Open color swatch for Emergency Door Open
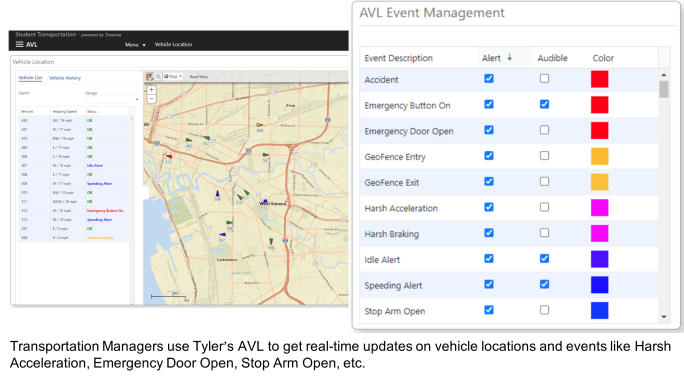This screenshot has height=377, width=684. pyautogui.click(x=599, y=131)
